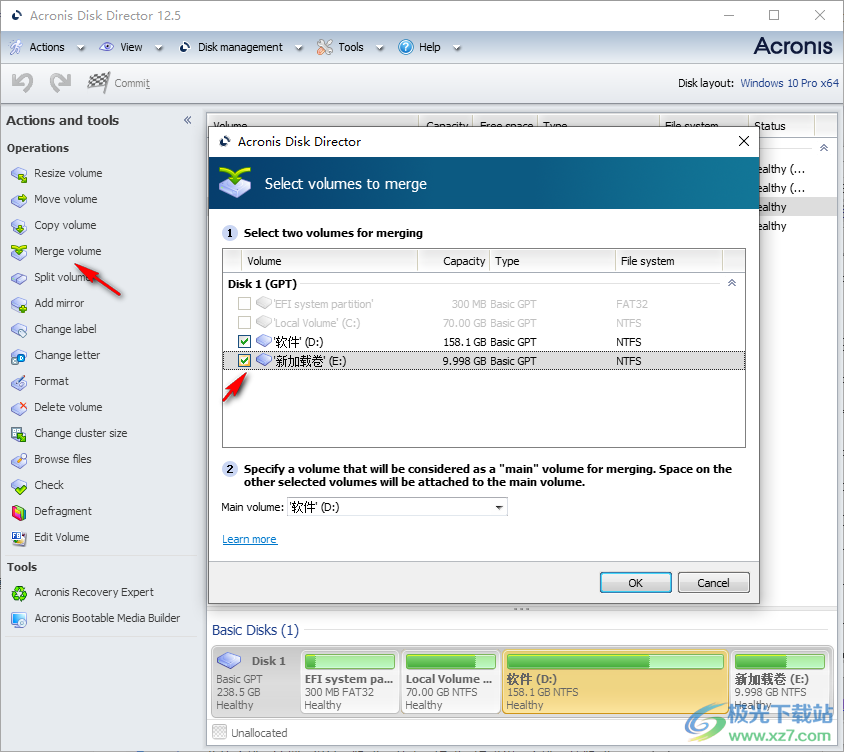Select the 软件 (D:) disk block
Viewport: 844px width, 752px height.
[615, 682]
